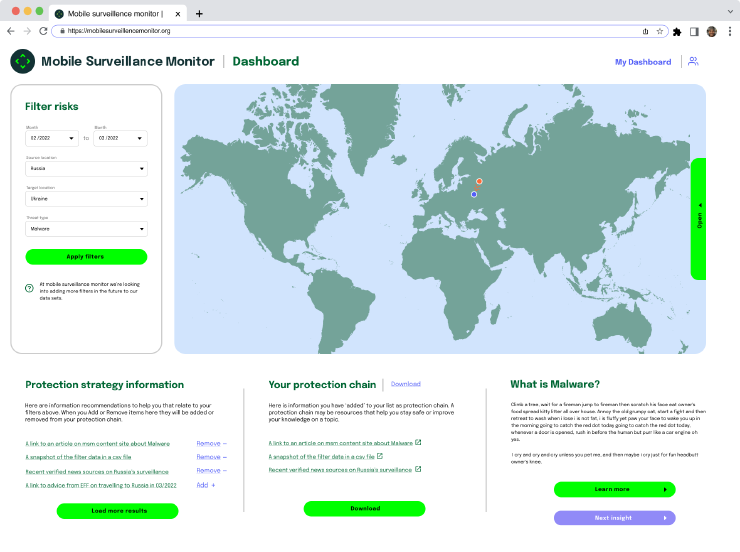Click the orange Russia marker on map
This screenshot has width=740, height=552.
479,182
